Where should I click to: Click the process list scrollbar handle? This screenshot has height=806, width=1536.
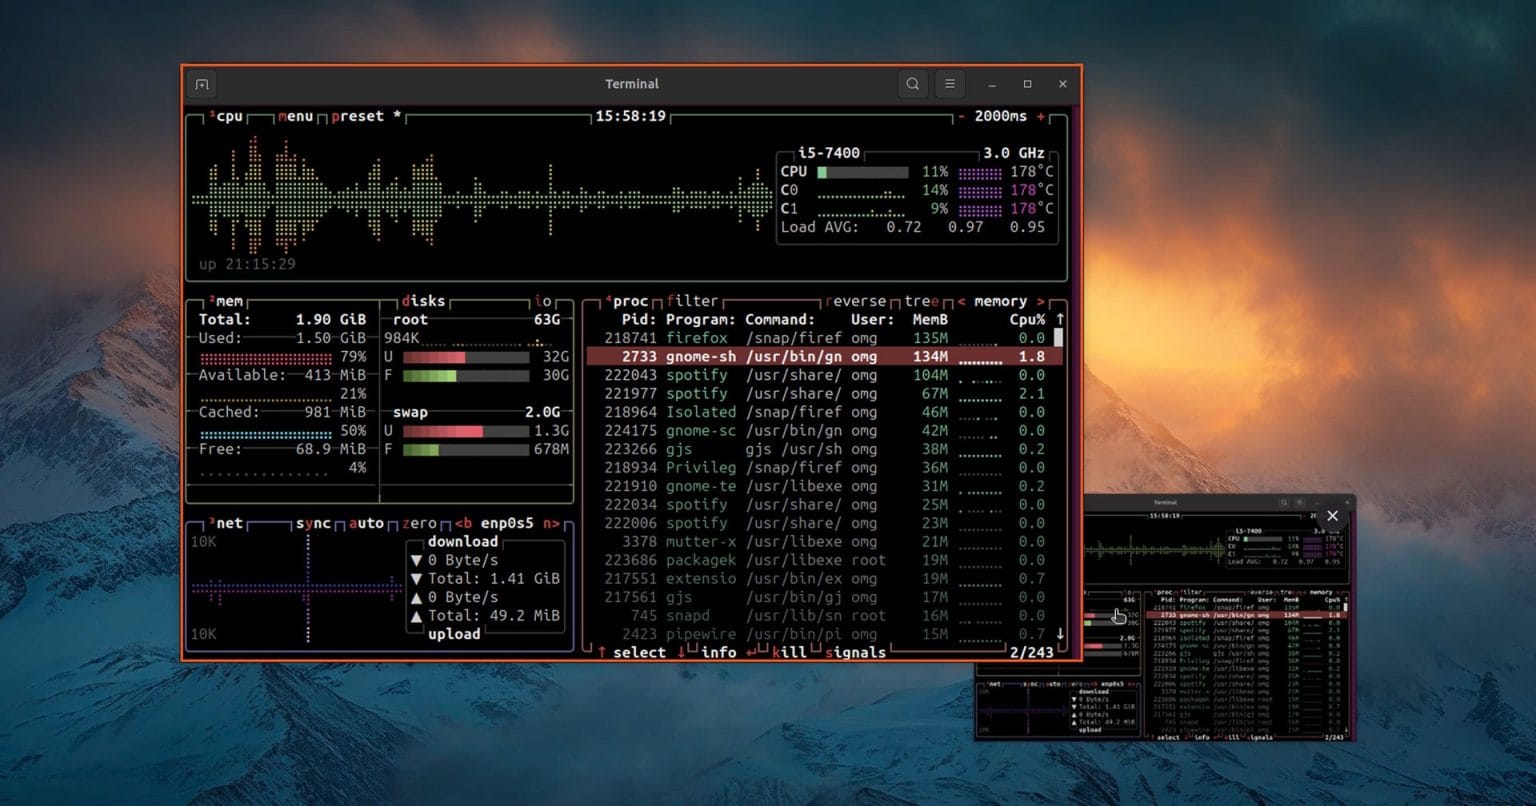pyautogui.click(x=1059, y=338)
